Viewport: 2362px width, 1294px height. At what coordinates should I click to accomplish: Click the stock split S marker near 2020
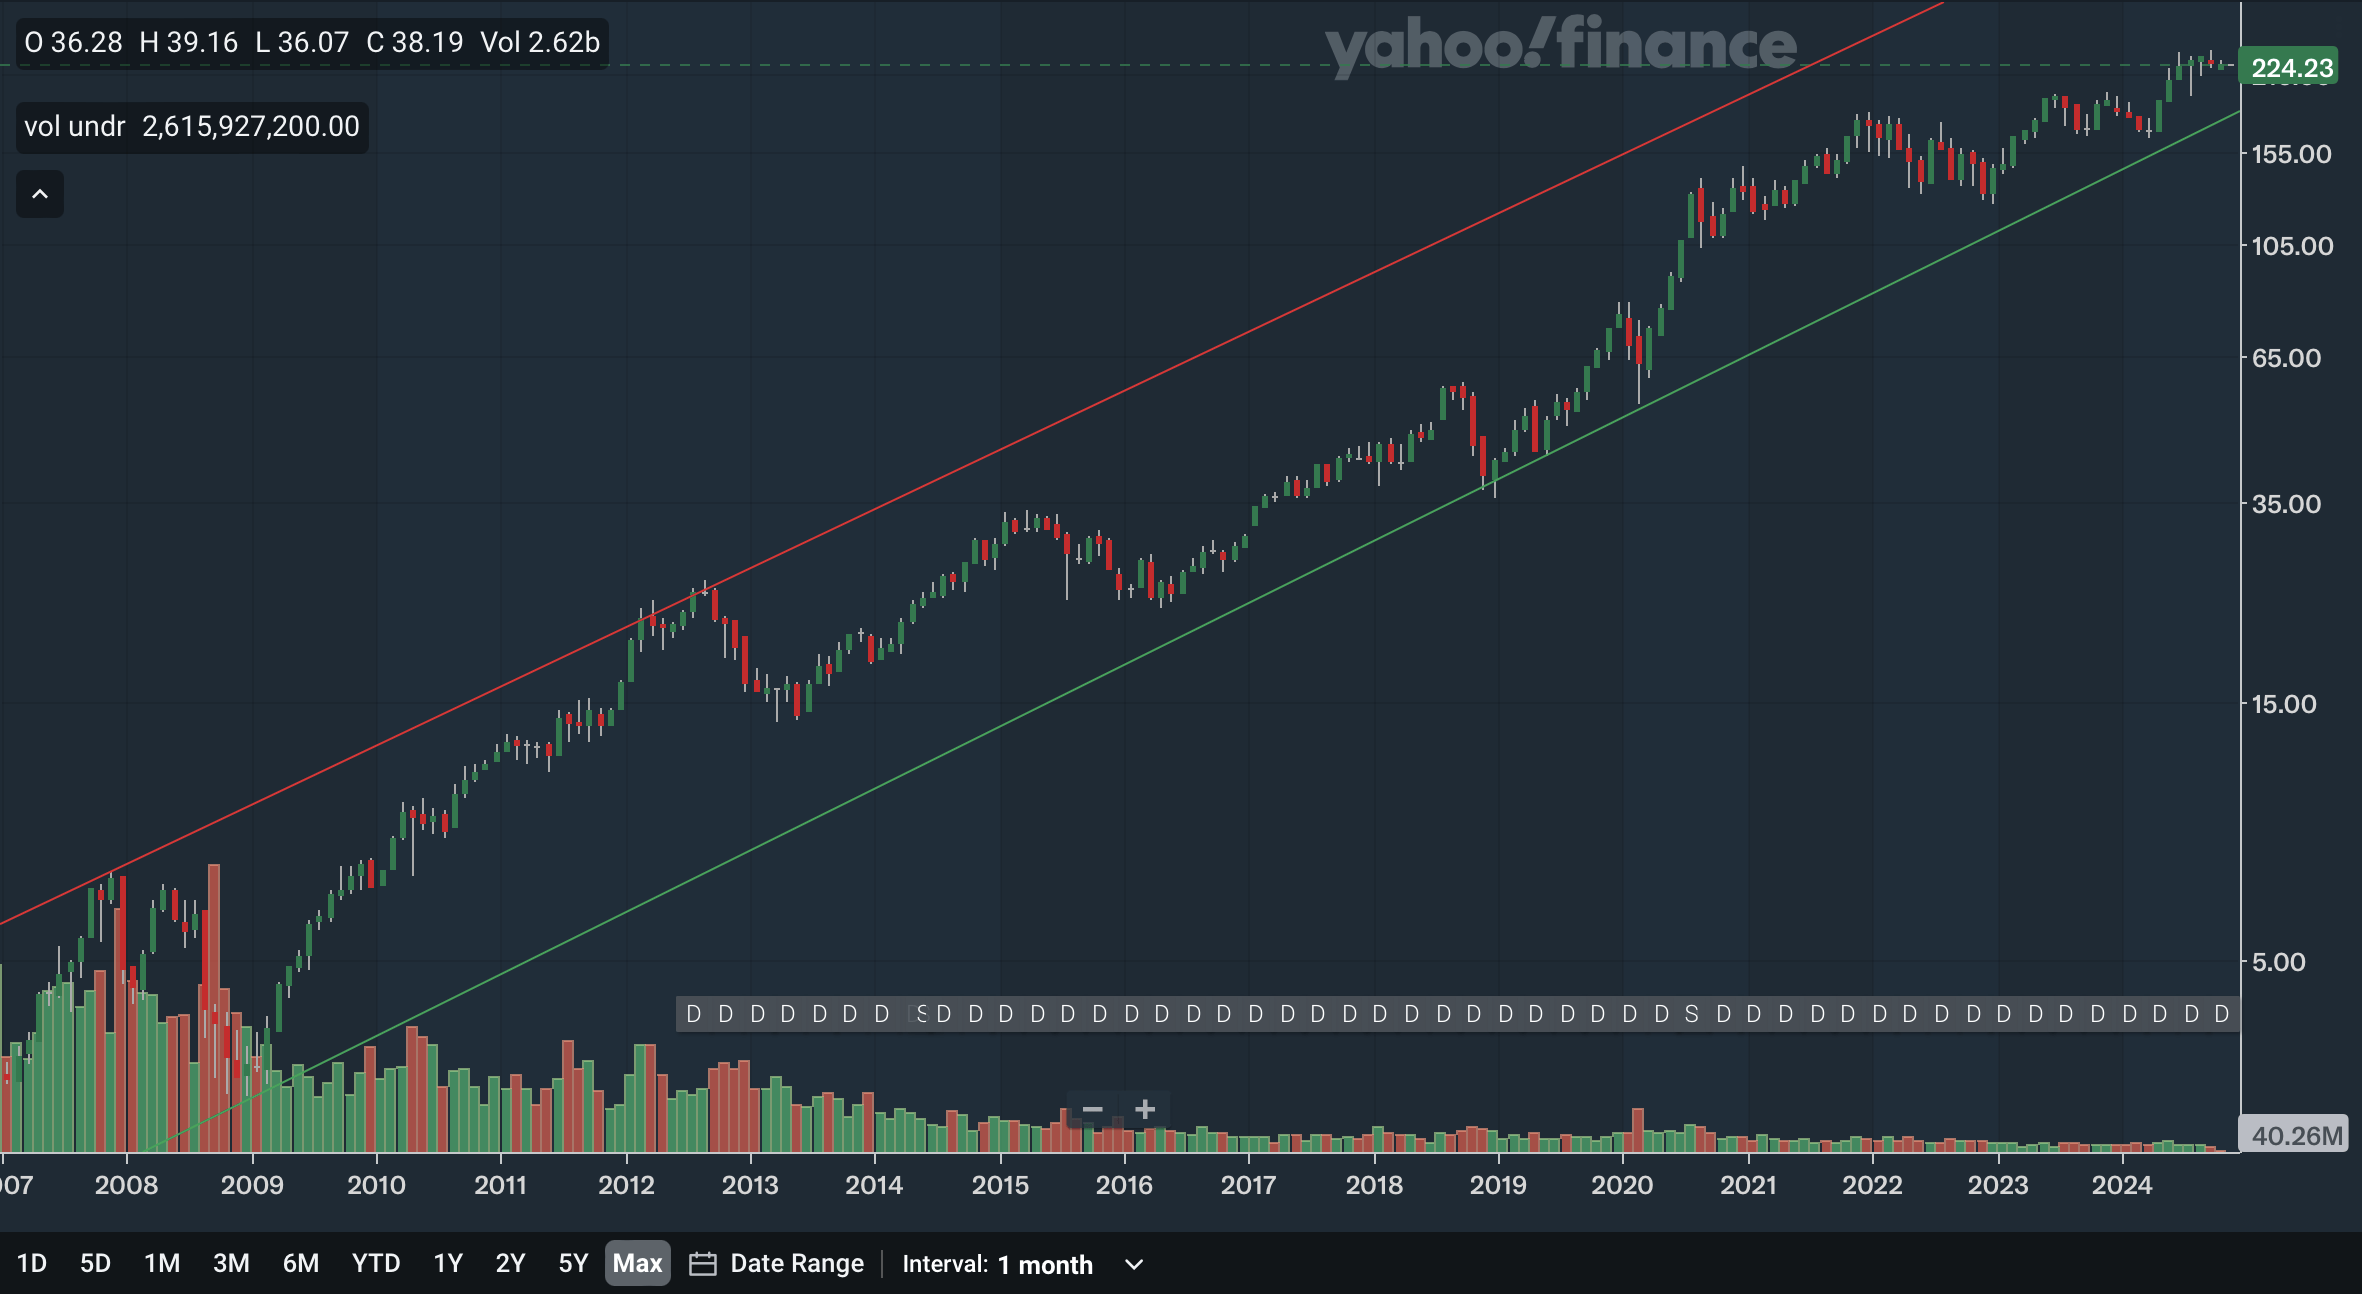[1691, 1014]
